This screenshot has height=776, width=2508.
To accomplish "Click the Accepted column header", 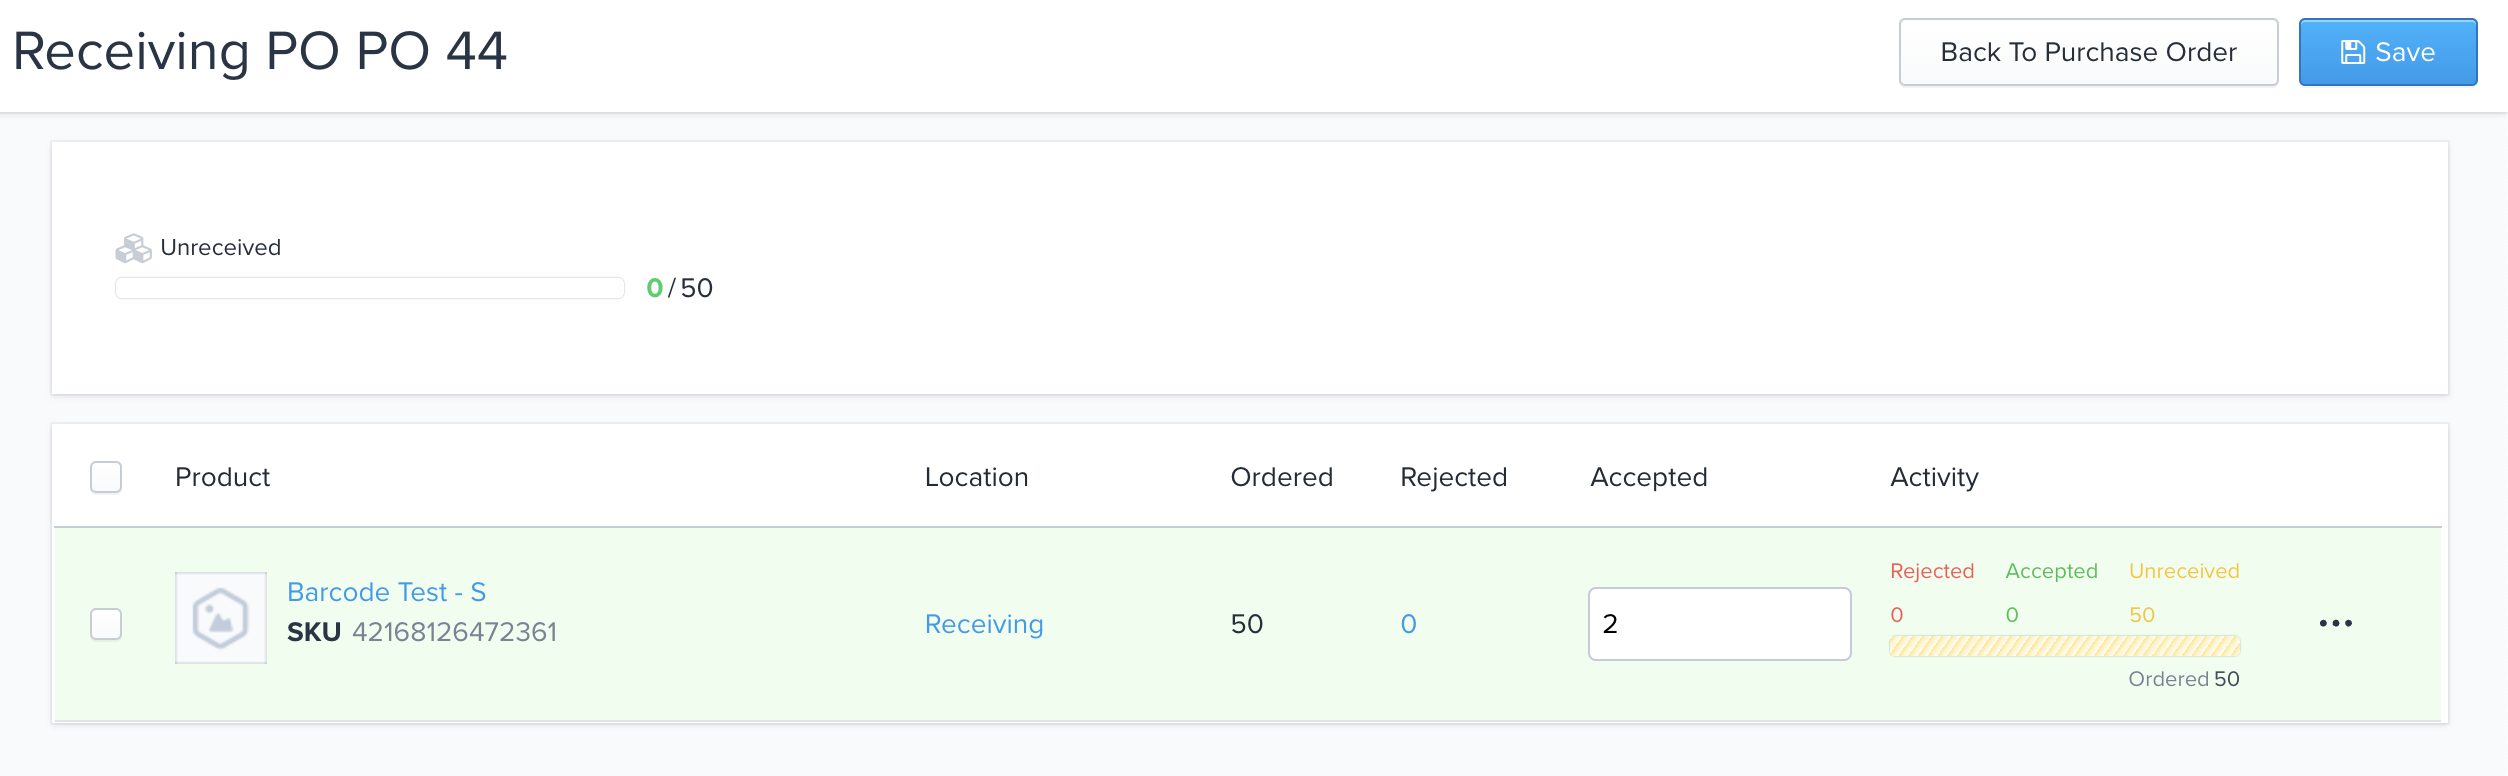I will [1648, 477].
